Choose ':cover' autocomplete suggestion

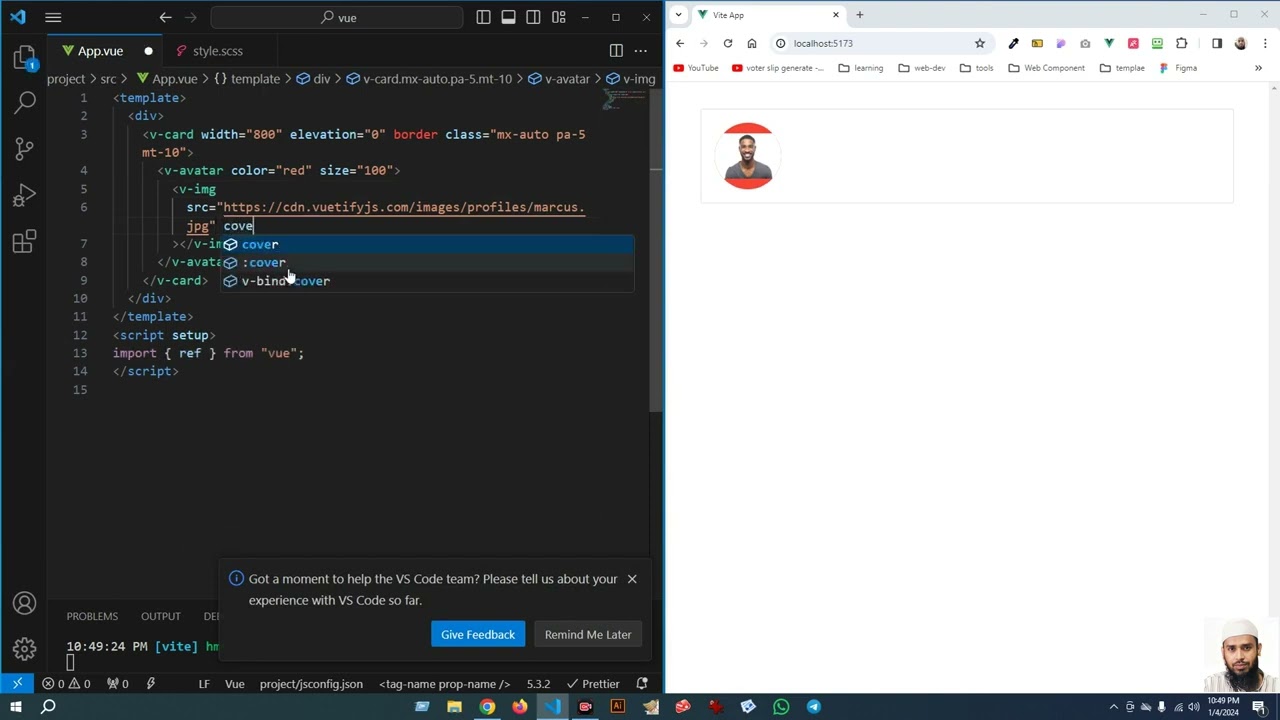coord(427,262)
